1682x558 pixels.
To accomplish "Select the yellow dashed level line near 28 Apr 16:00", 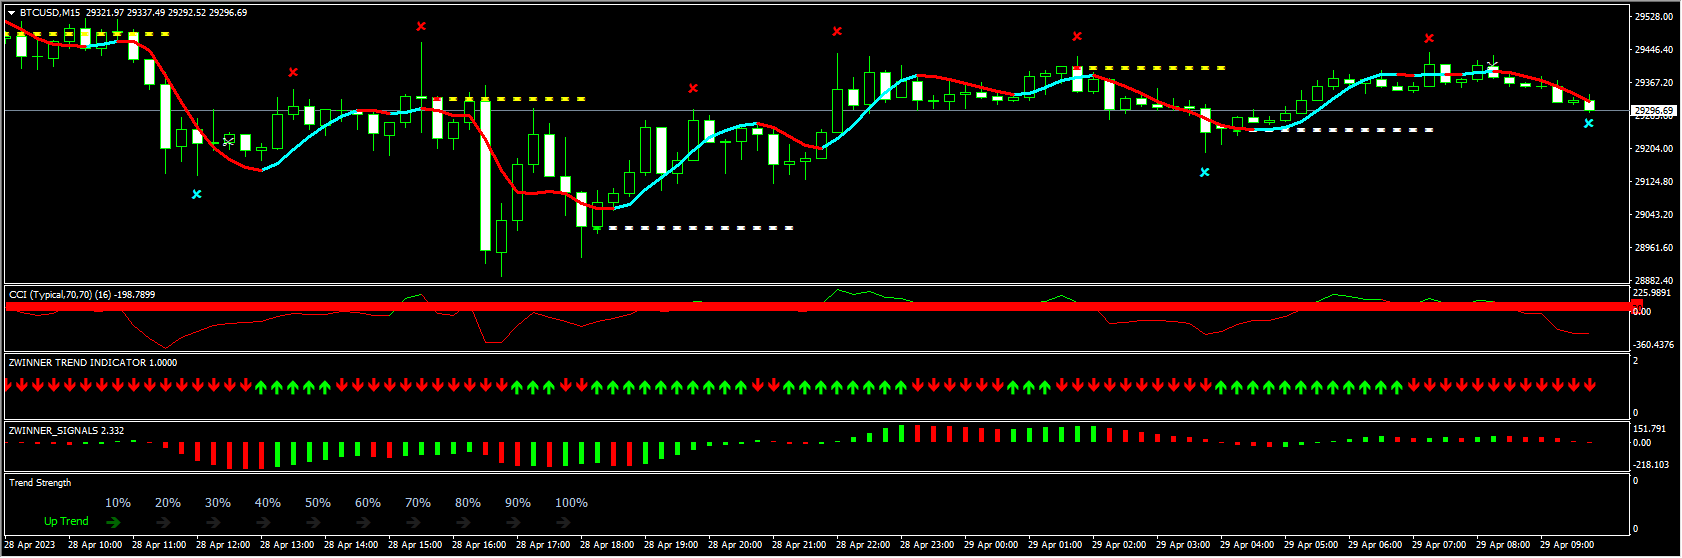I will click(510, 99).
